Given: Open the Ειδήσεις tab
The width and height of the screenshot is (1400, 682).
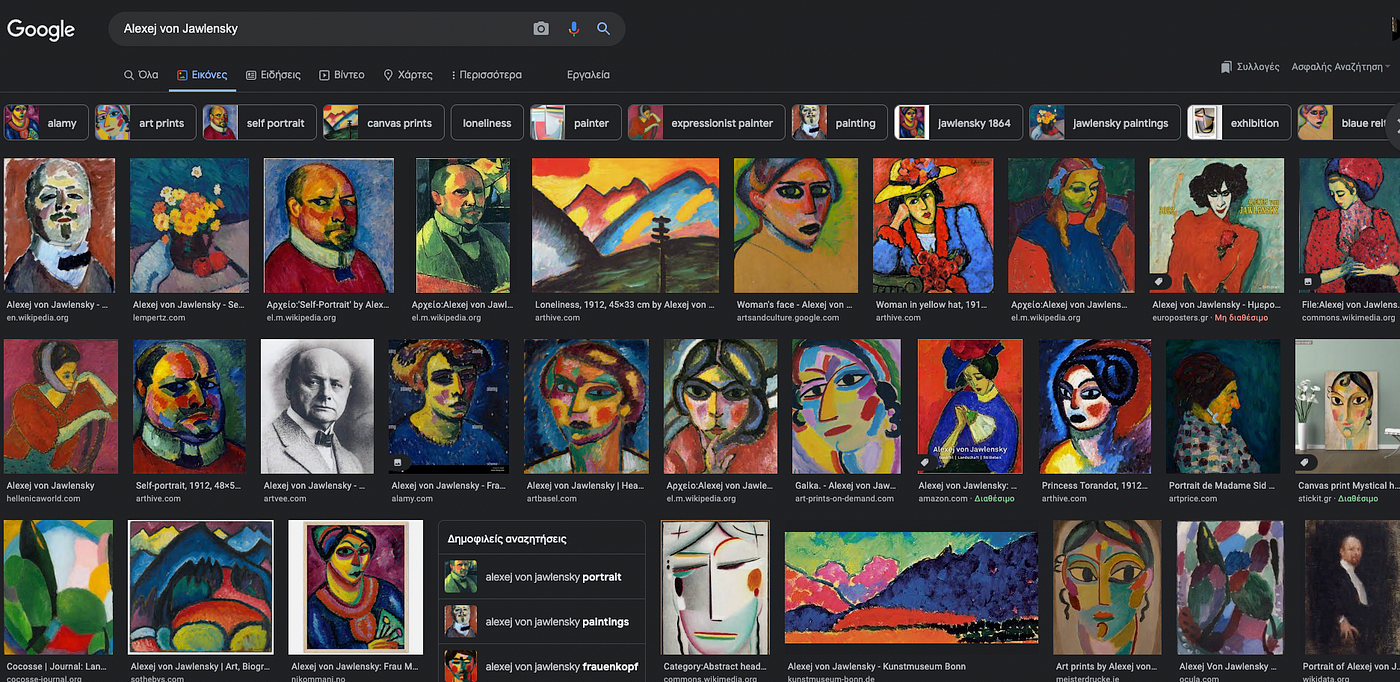Looking at the screenshot, I should [x=273, y=75].
